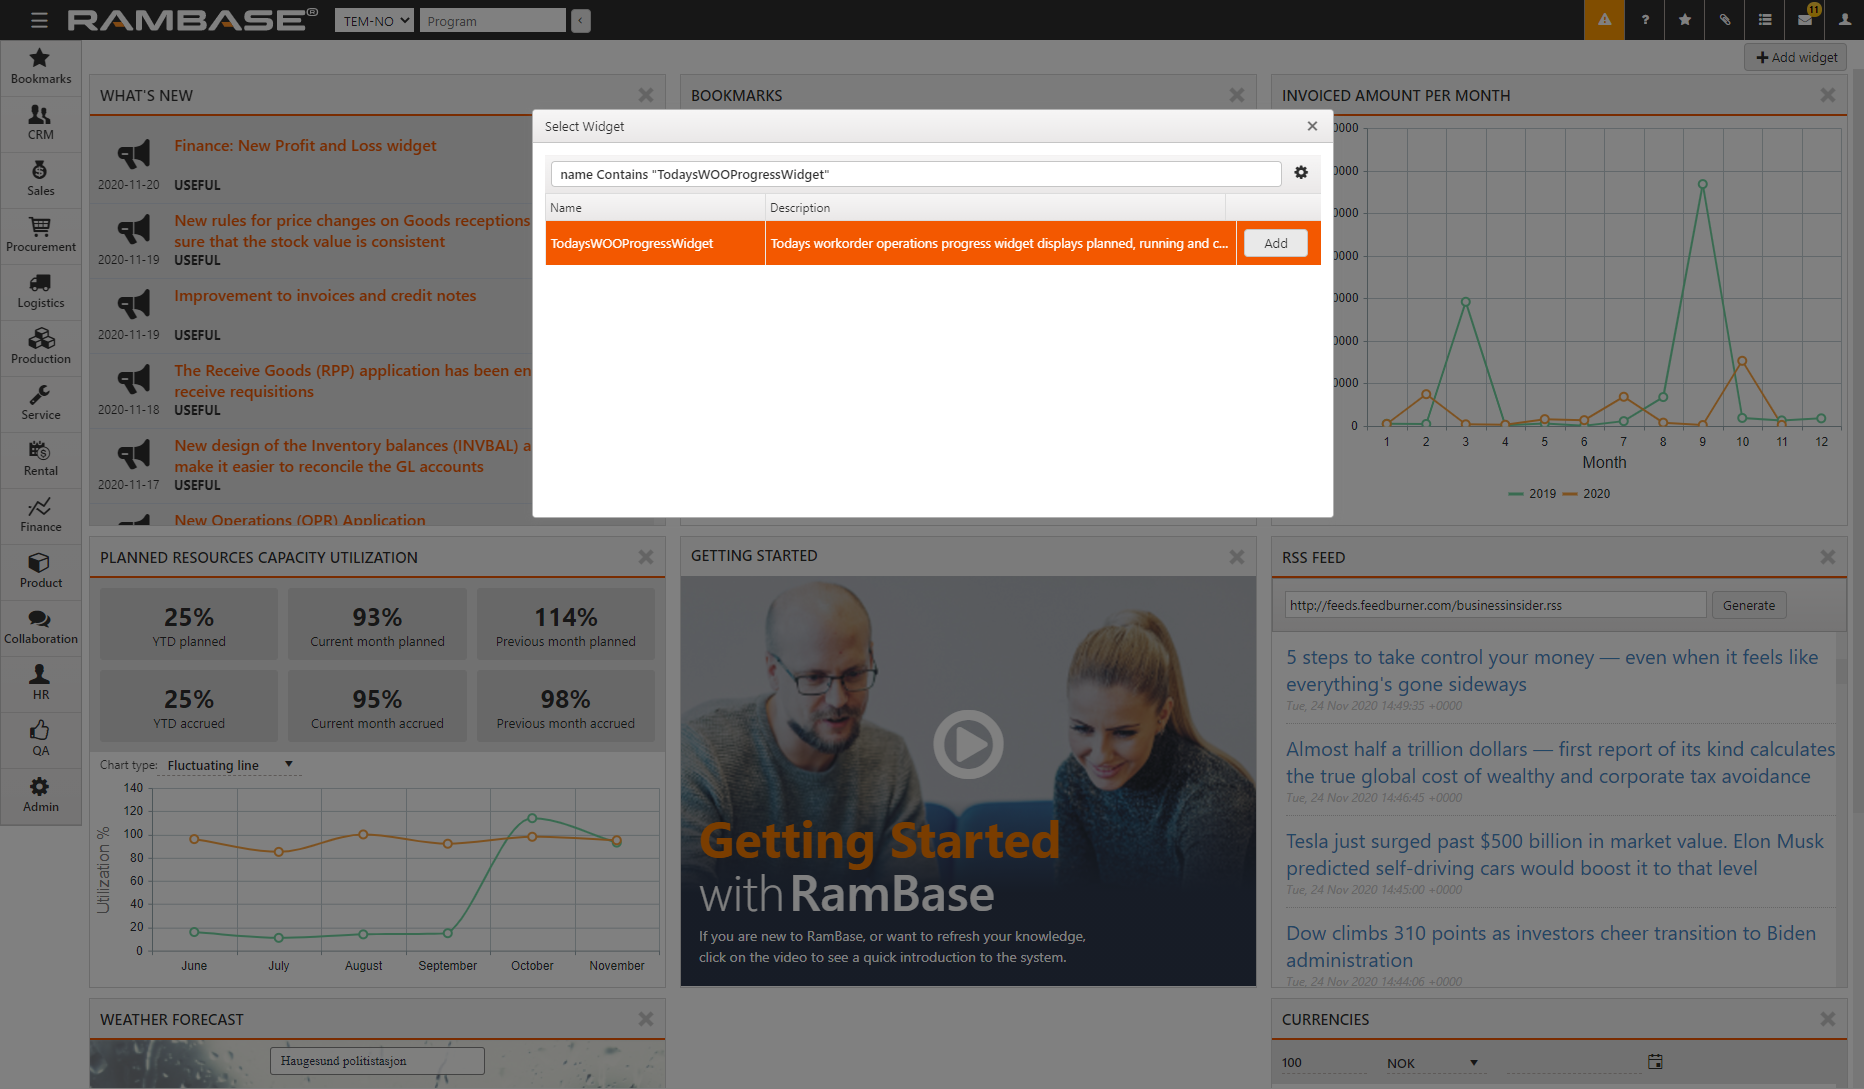The image size is (1864, 1089).
Task: Open the hamburger main menu
Action: point(39,20)
